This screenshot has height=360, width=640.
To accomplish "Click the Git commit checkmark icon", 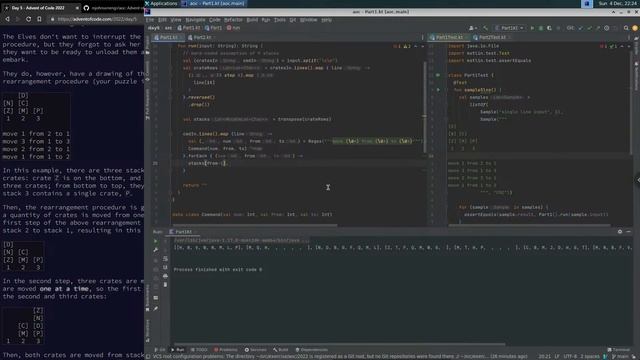I will (589, 28).
